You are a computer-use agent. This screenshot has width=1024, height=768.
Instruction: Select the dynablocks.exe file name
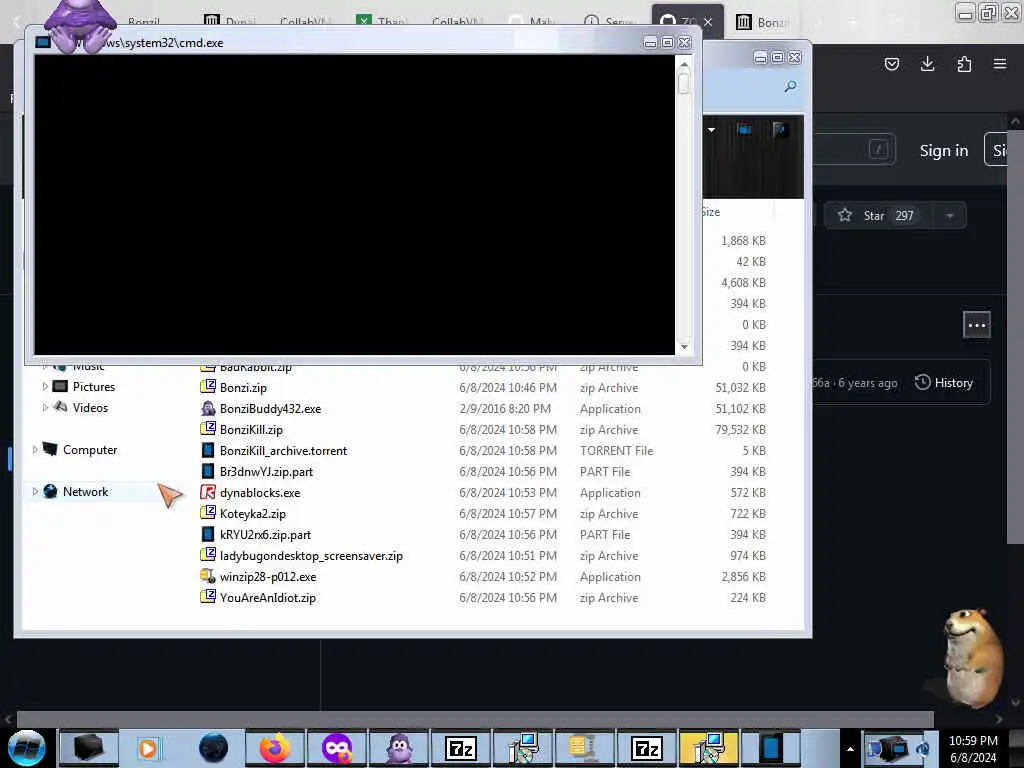point(260,492)
